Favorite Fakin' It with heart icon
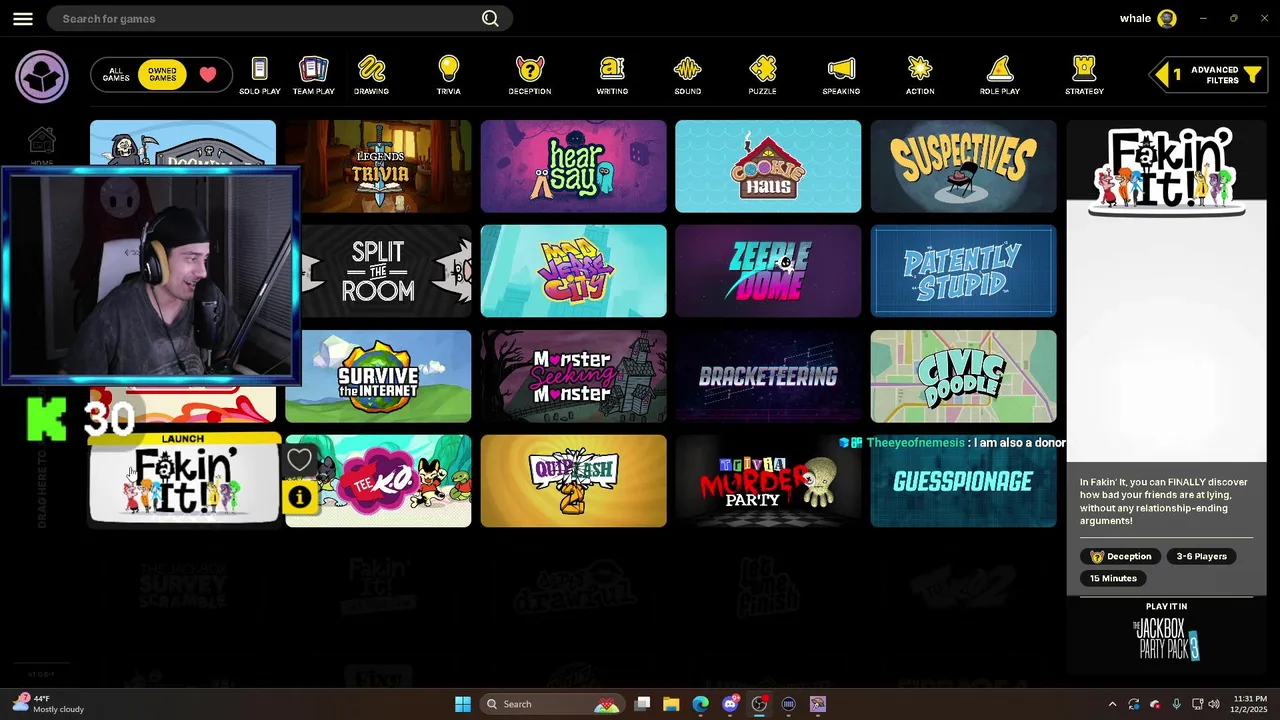This screenshot has height=720, width=1280. (x=299, y=460)
